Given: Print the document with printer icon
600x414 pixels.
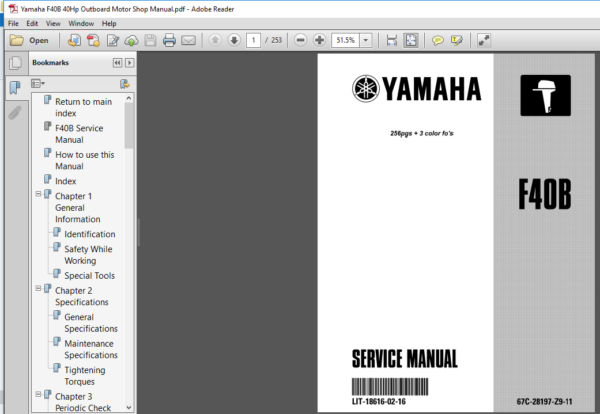Looking at the screenshot, I should pos(169,40).
